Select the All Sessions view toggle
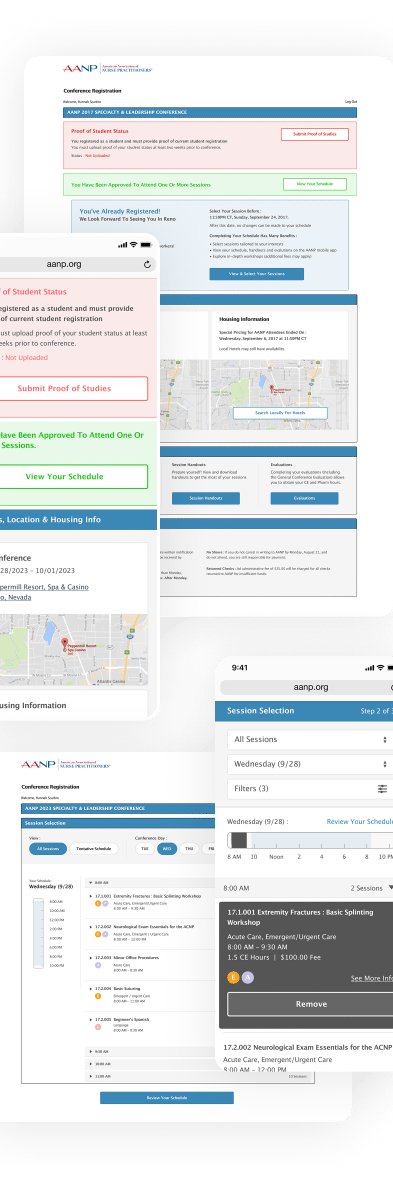 [48, 849]
